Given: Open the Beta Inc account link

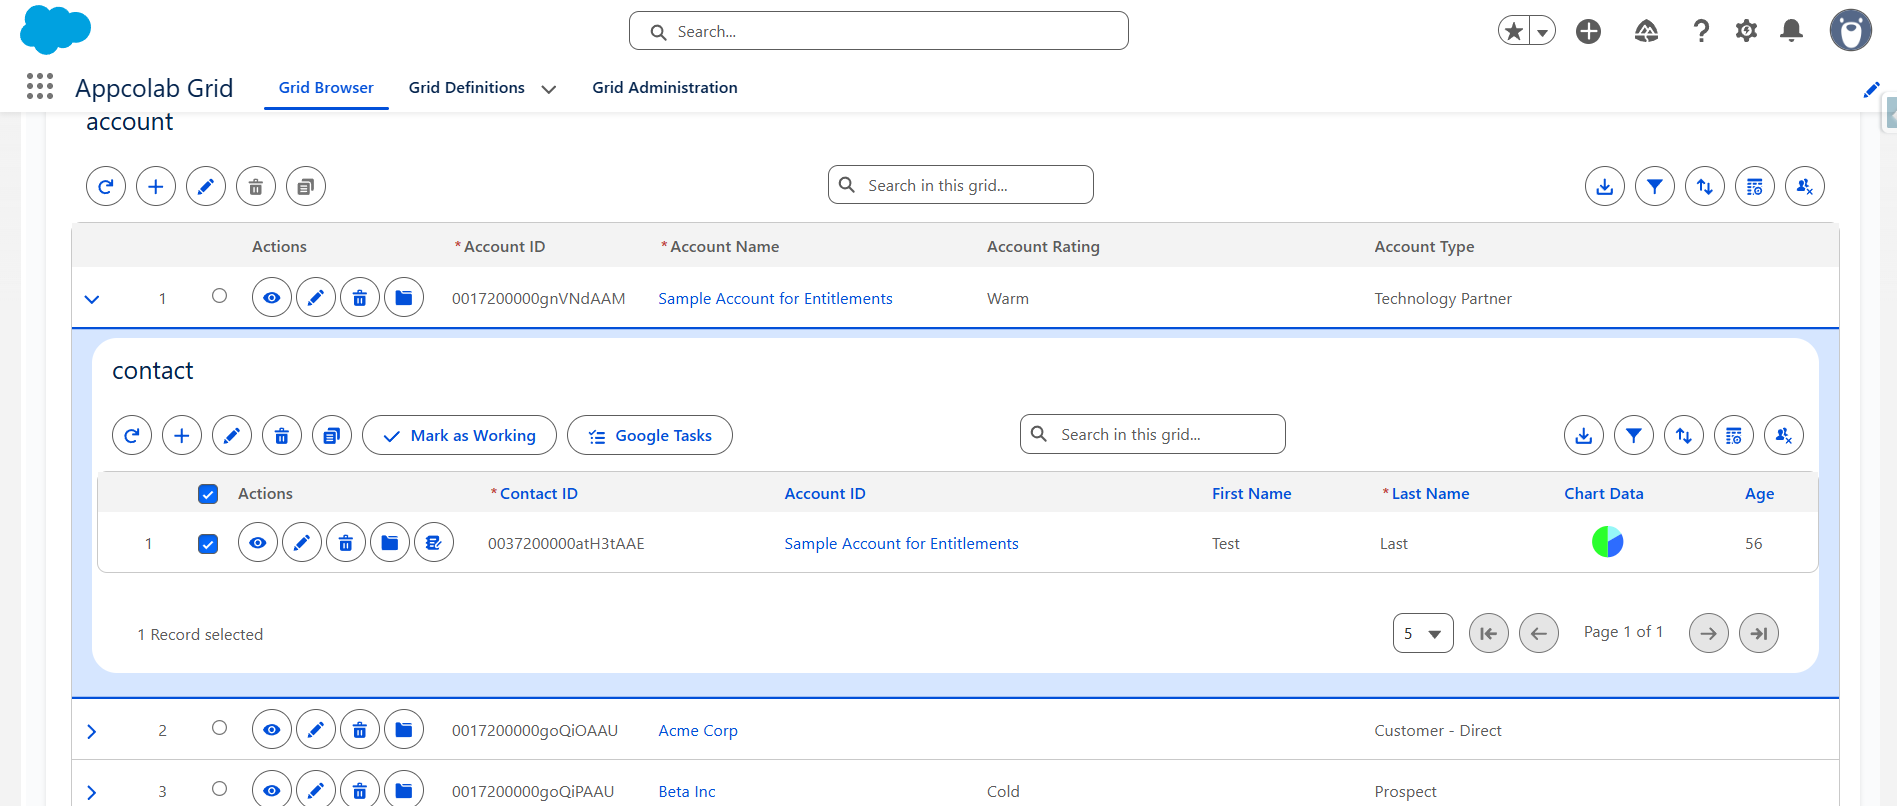Looking at the screenshot, I should [x=687, y=792].
